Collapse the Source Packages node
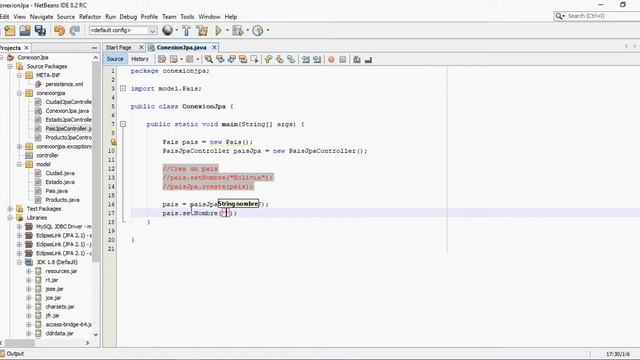The height and width of the screenshot is (360, 640). click(10, 66)
